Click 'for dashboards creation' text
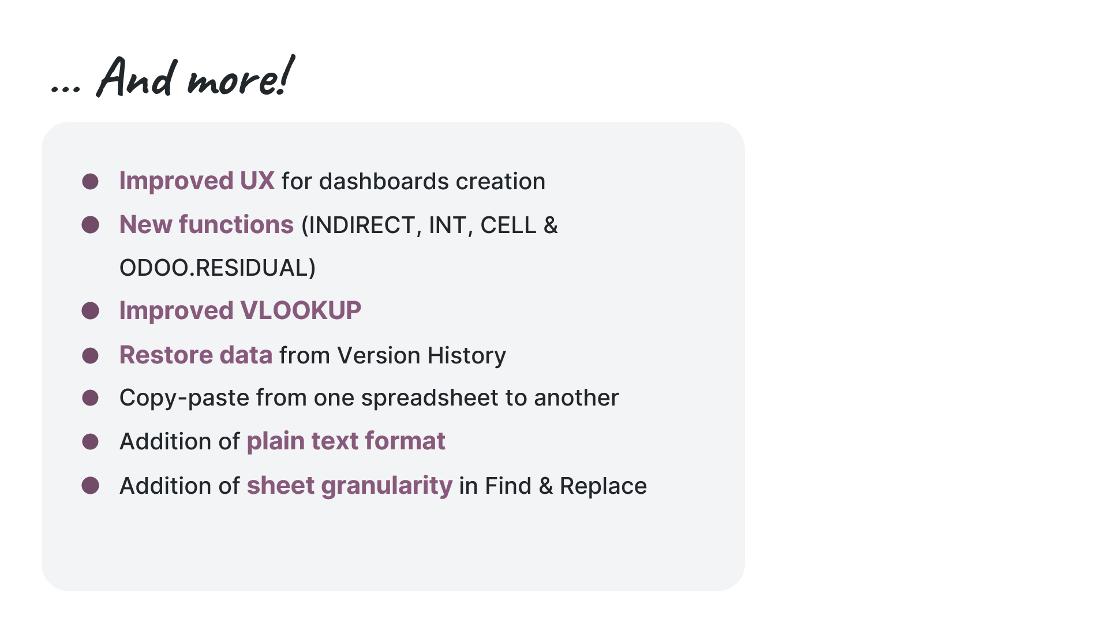This screenshot has height=623, width=1108. (413, 182)
